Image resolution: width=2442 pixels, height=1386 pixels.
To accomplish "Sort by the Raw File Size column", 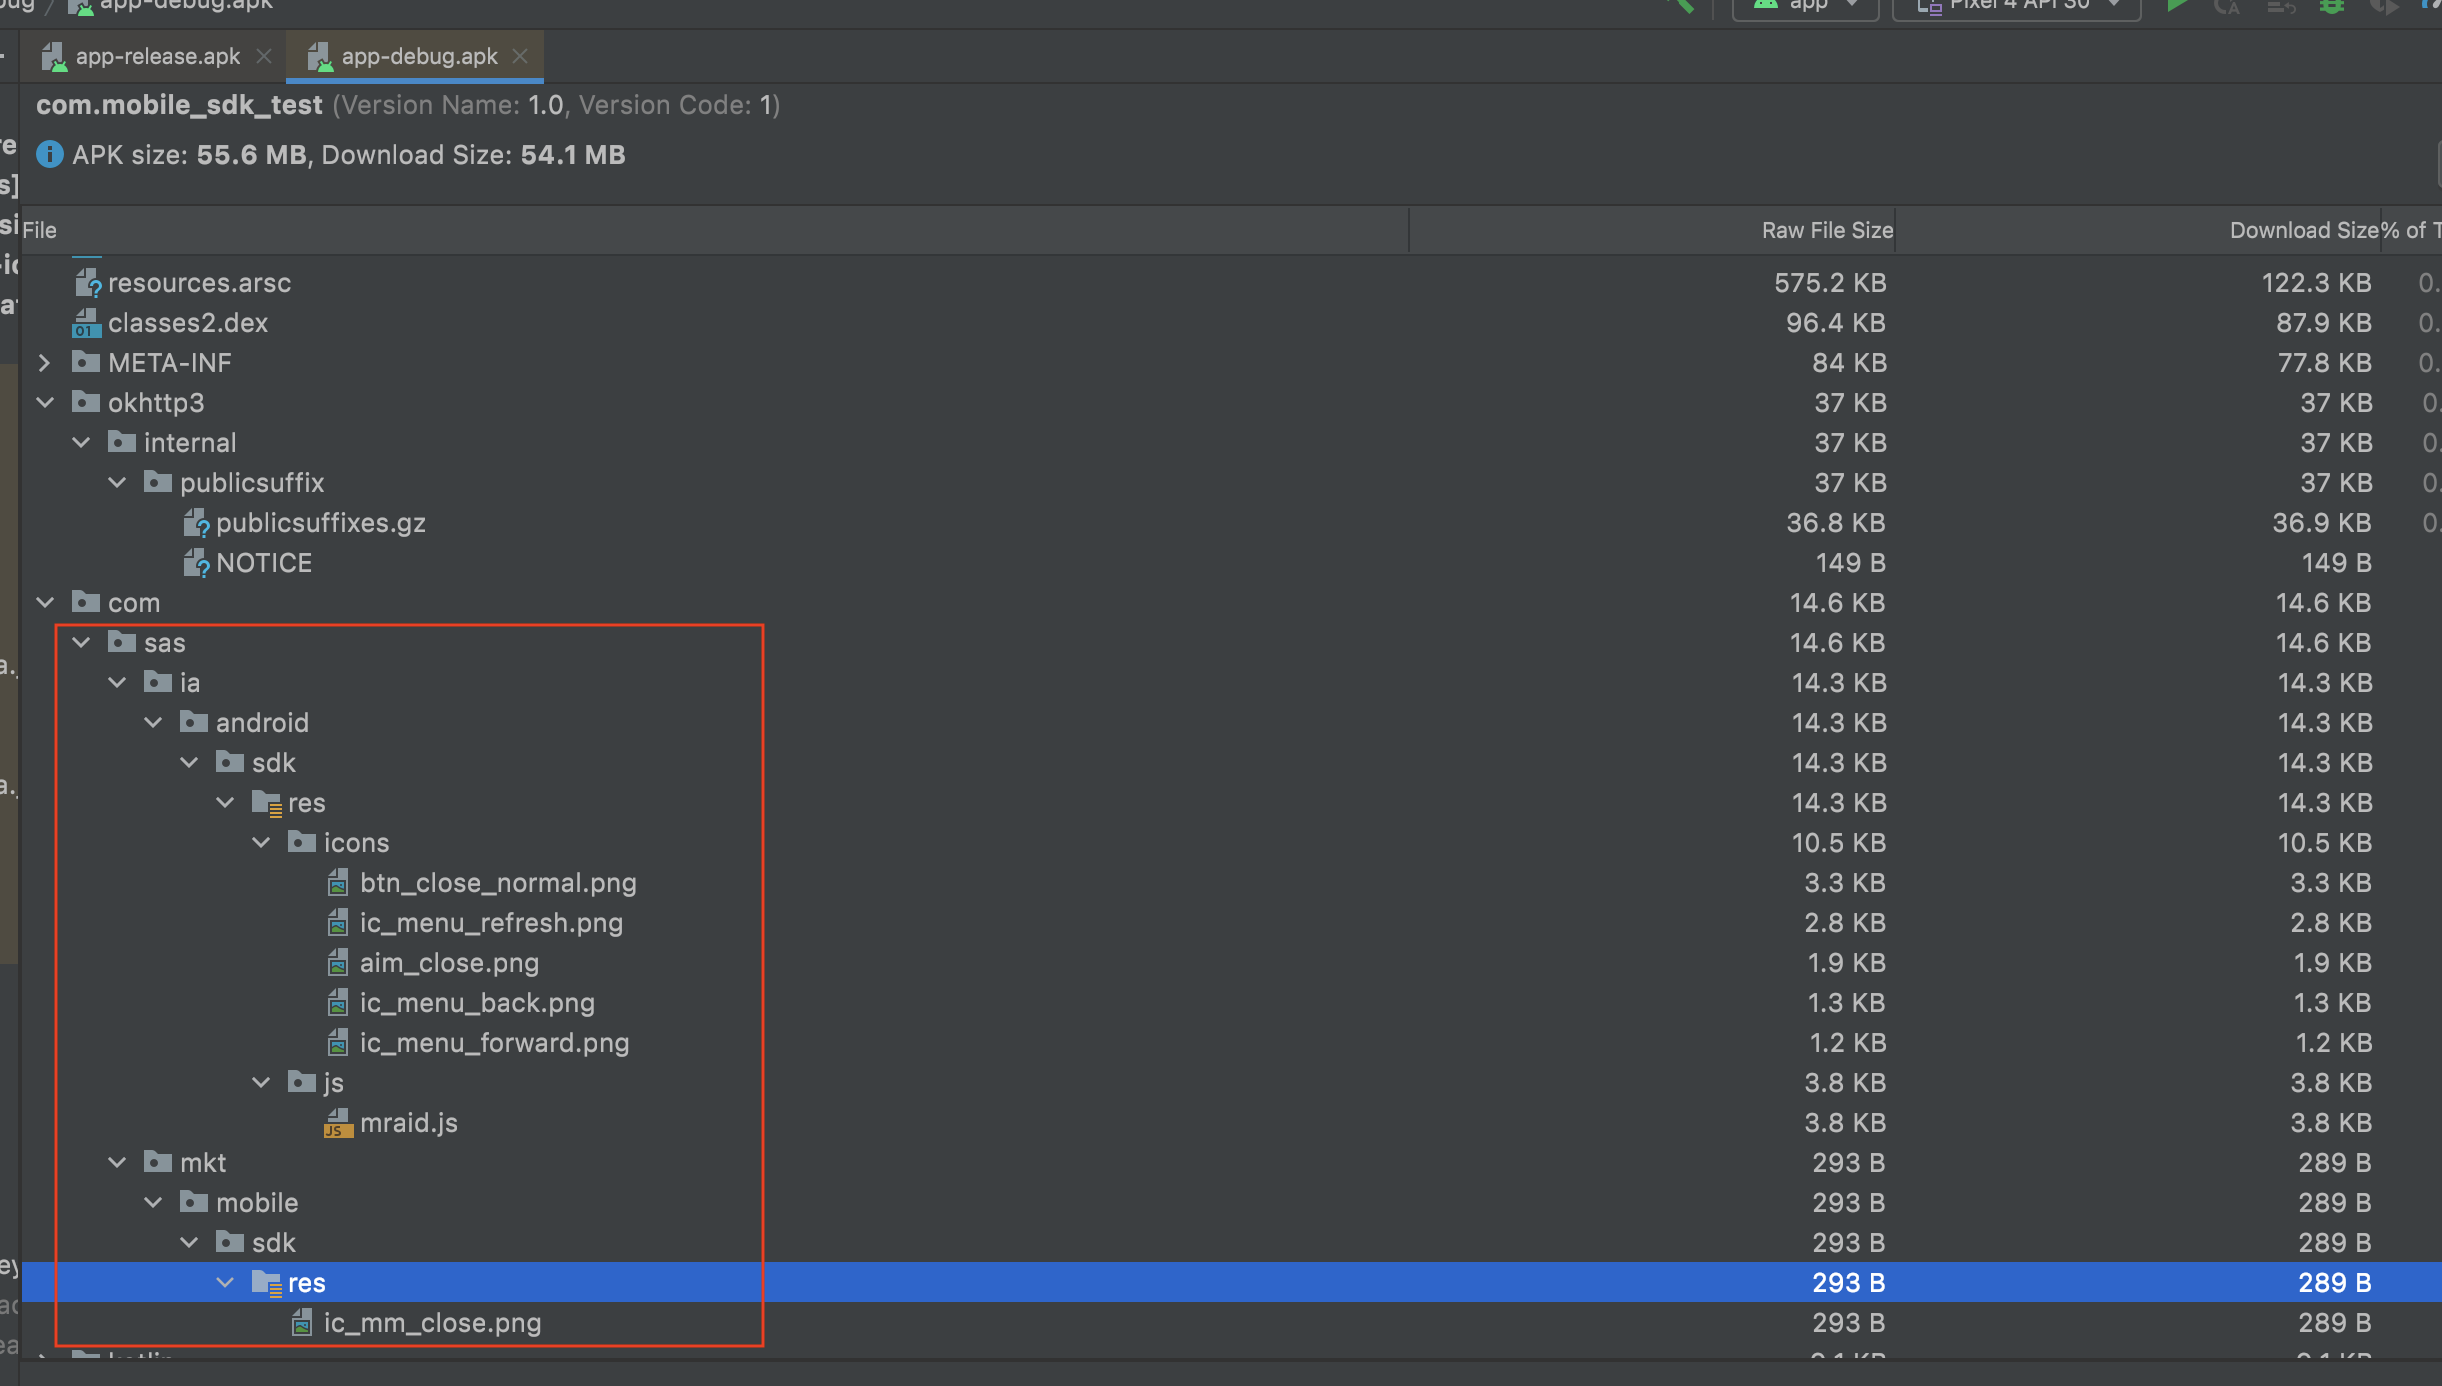I will pos(1826,229).
